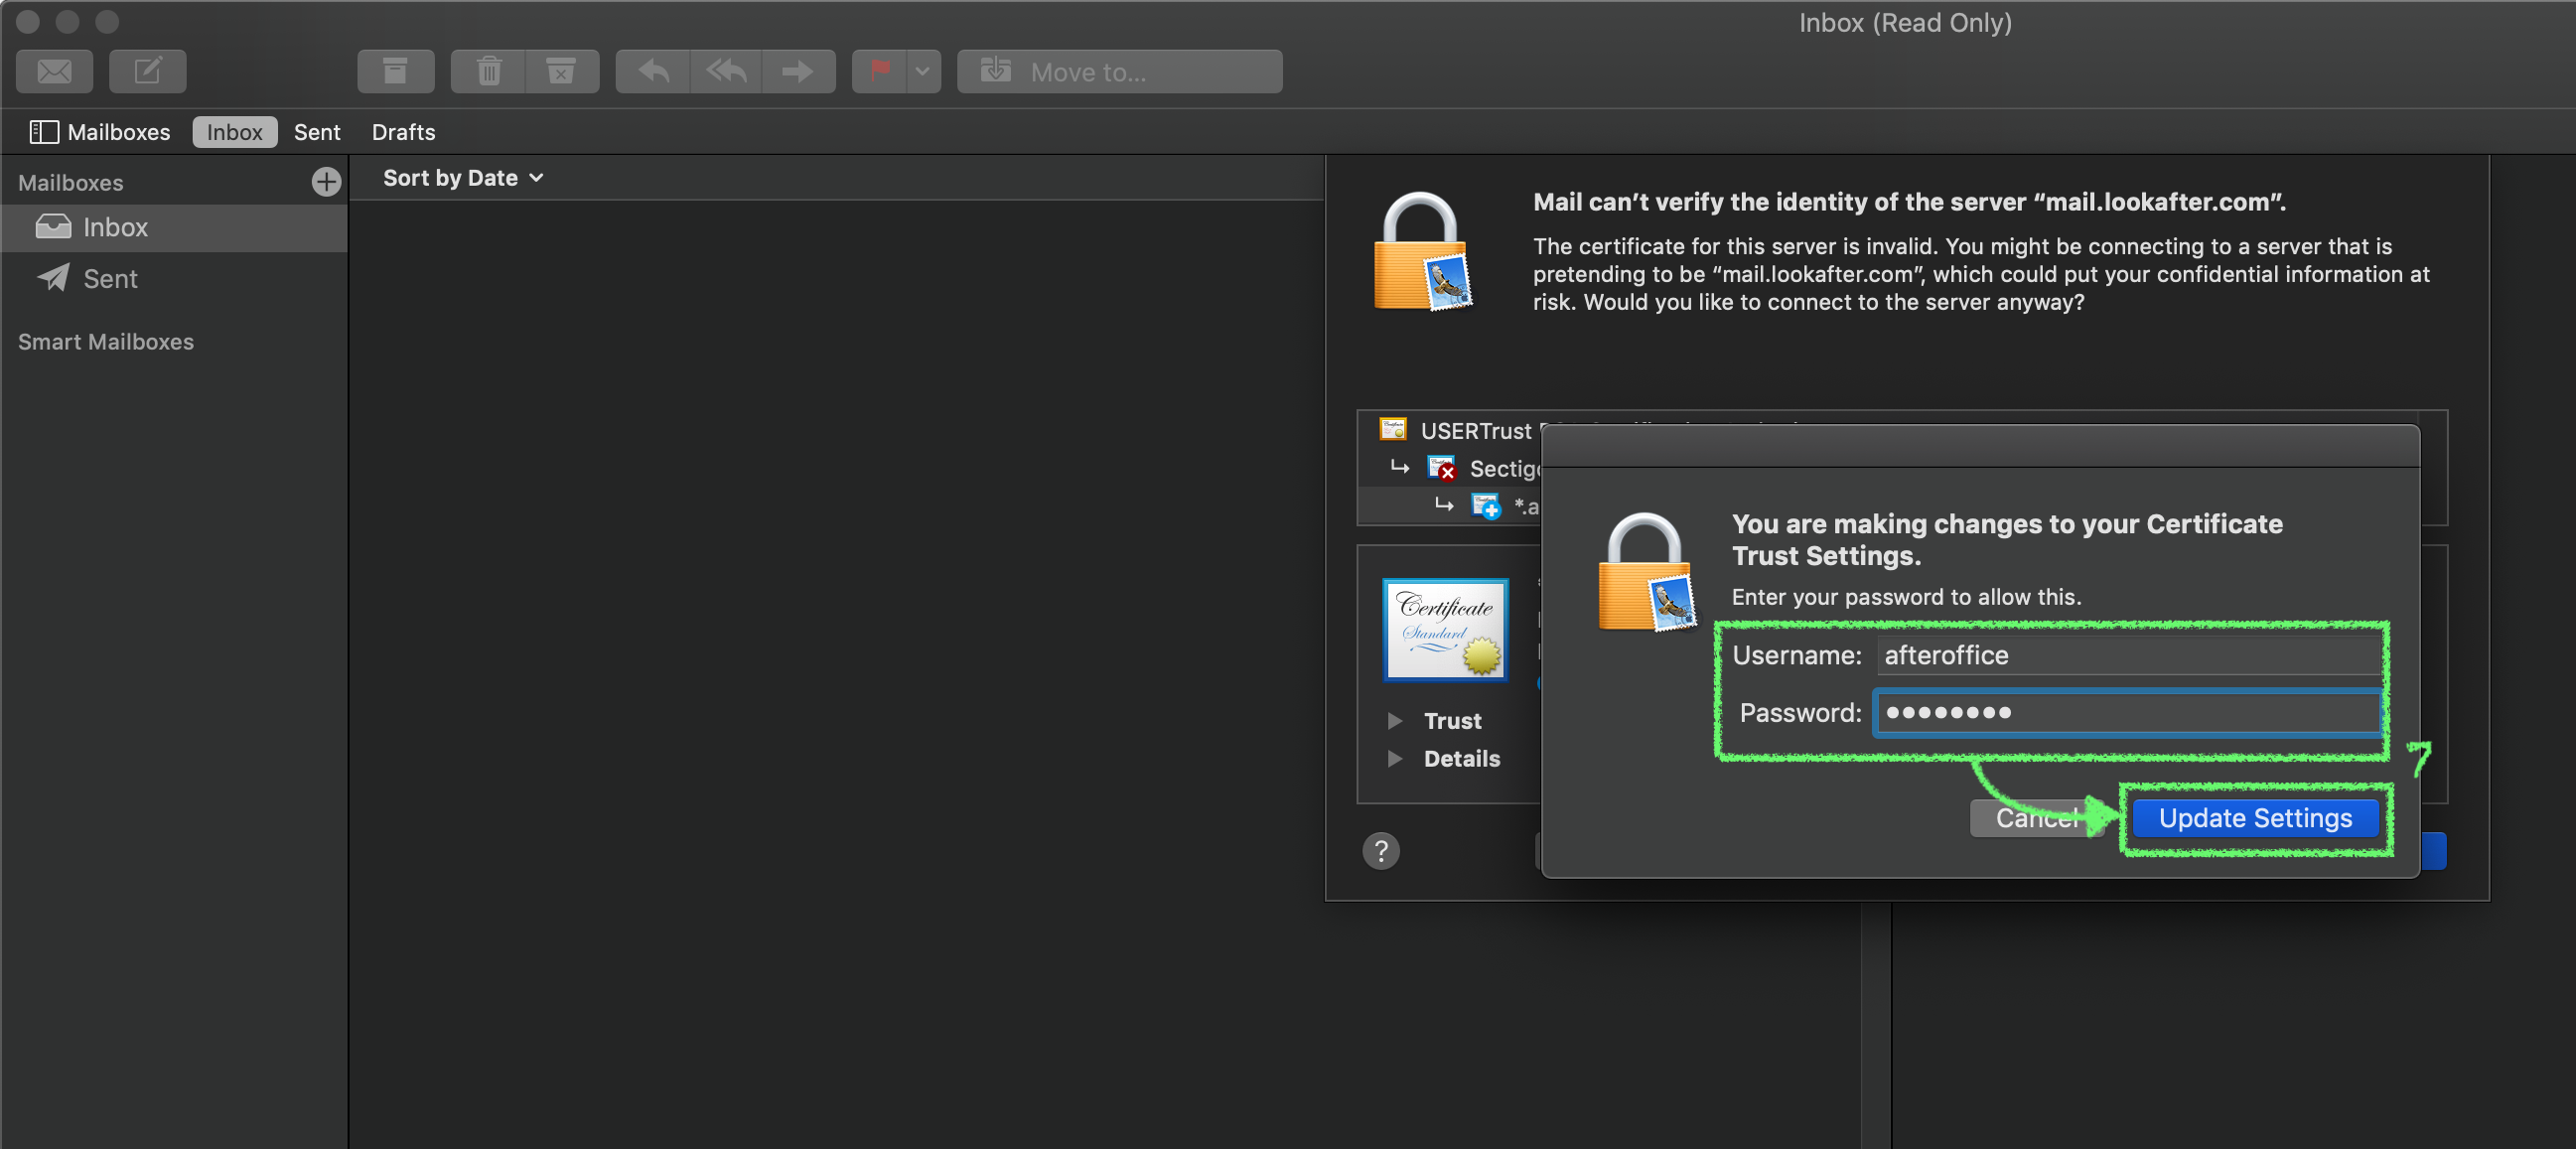Open the Sort by Date dropdown
This screenshot has height=1149, width=2576.
462,178
